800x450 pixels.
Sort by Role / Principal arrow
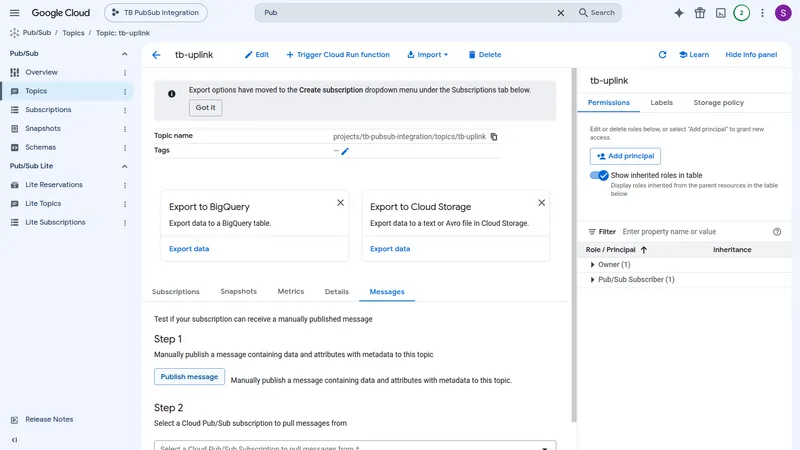click(x=644, y=250)
